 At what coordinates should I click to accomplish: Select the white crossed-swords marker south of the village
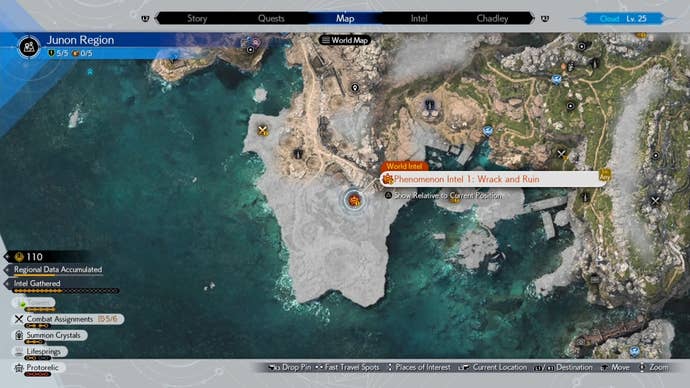click(x=561, y=154)
